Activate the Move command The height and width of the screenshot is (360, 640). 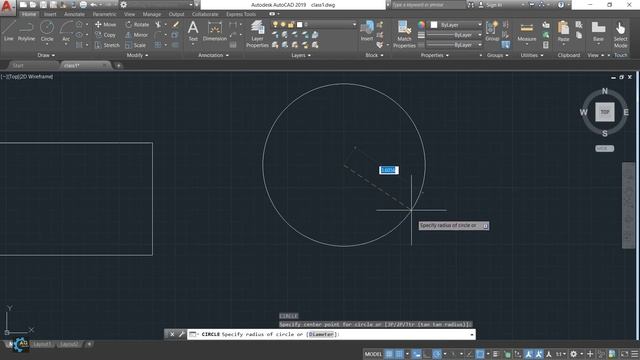[x=106, y=24]
